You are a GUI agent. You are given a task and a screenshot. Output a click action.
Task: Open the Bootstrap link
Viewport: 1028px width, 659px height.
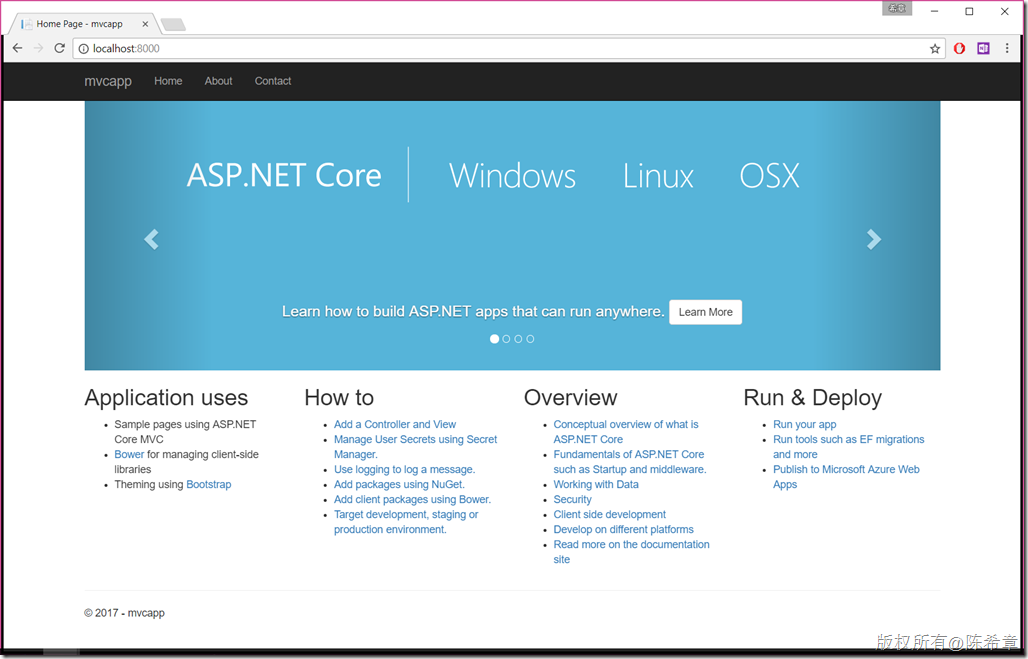click(208, 485)
